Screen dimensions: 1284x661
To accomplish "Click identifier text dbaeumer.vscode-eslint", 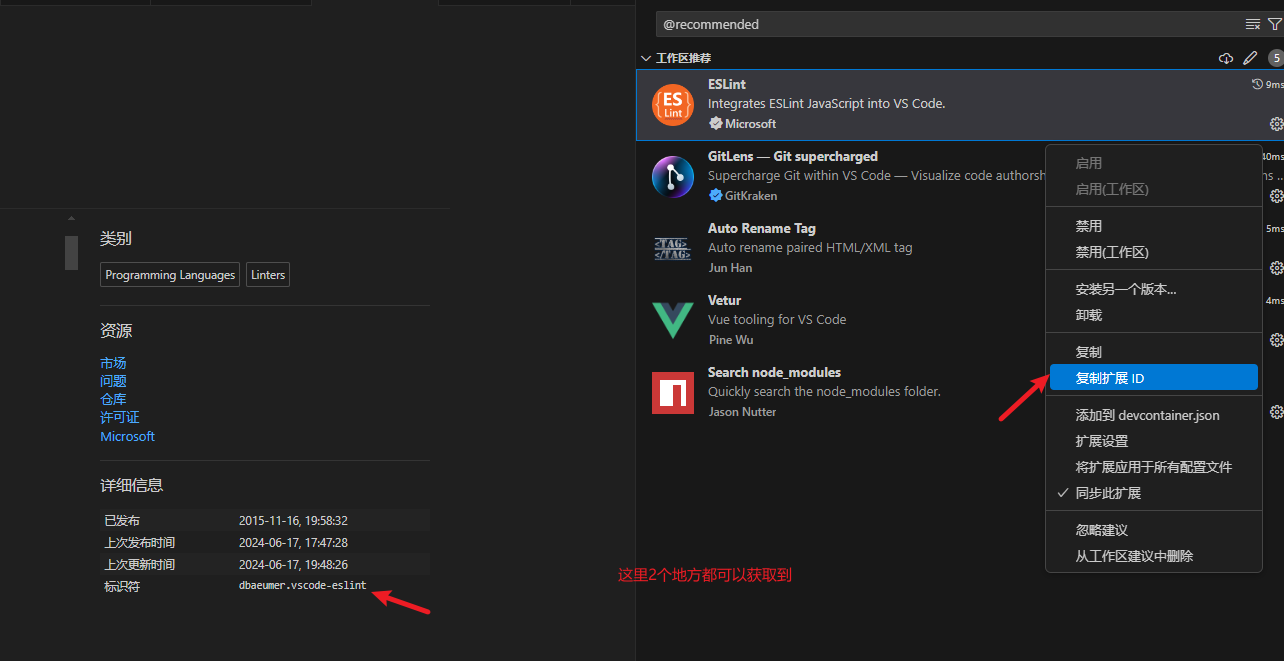I will pos(303,585).
